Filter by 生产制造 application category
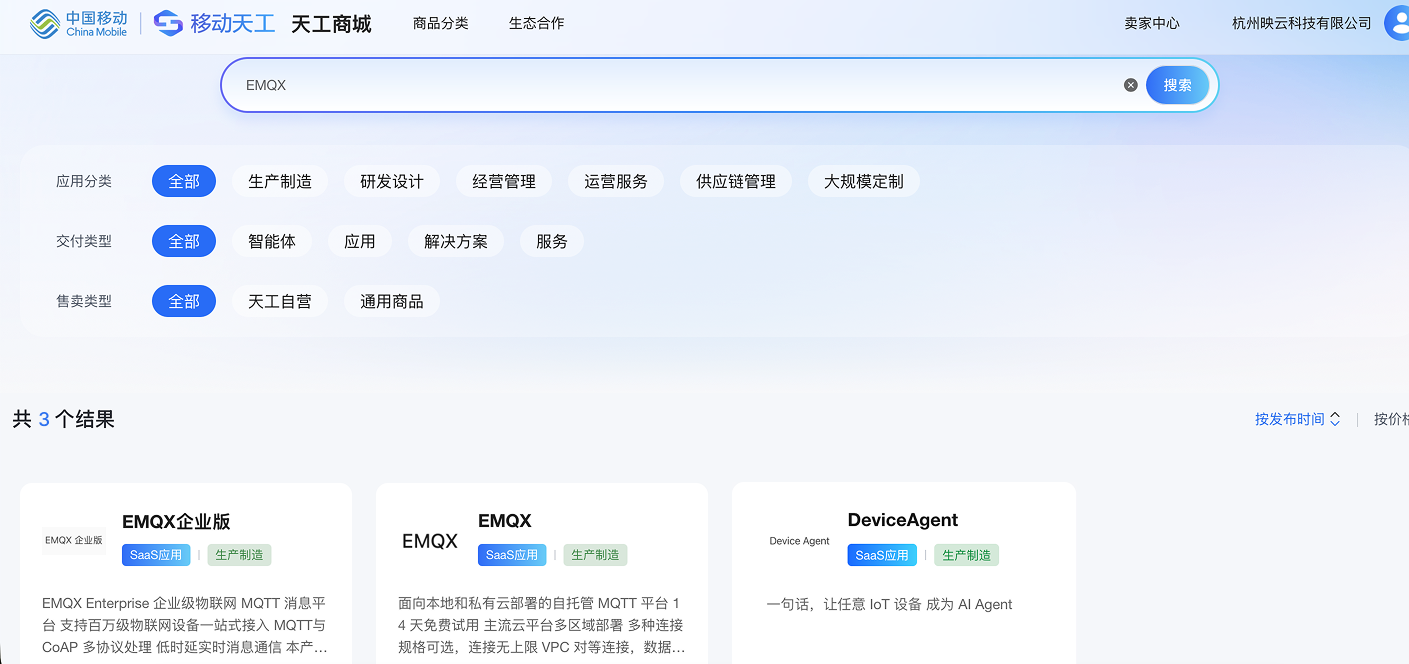Image resolution: width=1409 pixels, height=664 pixels. (x=280, y=181)
